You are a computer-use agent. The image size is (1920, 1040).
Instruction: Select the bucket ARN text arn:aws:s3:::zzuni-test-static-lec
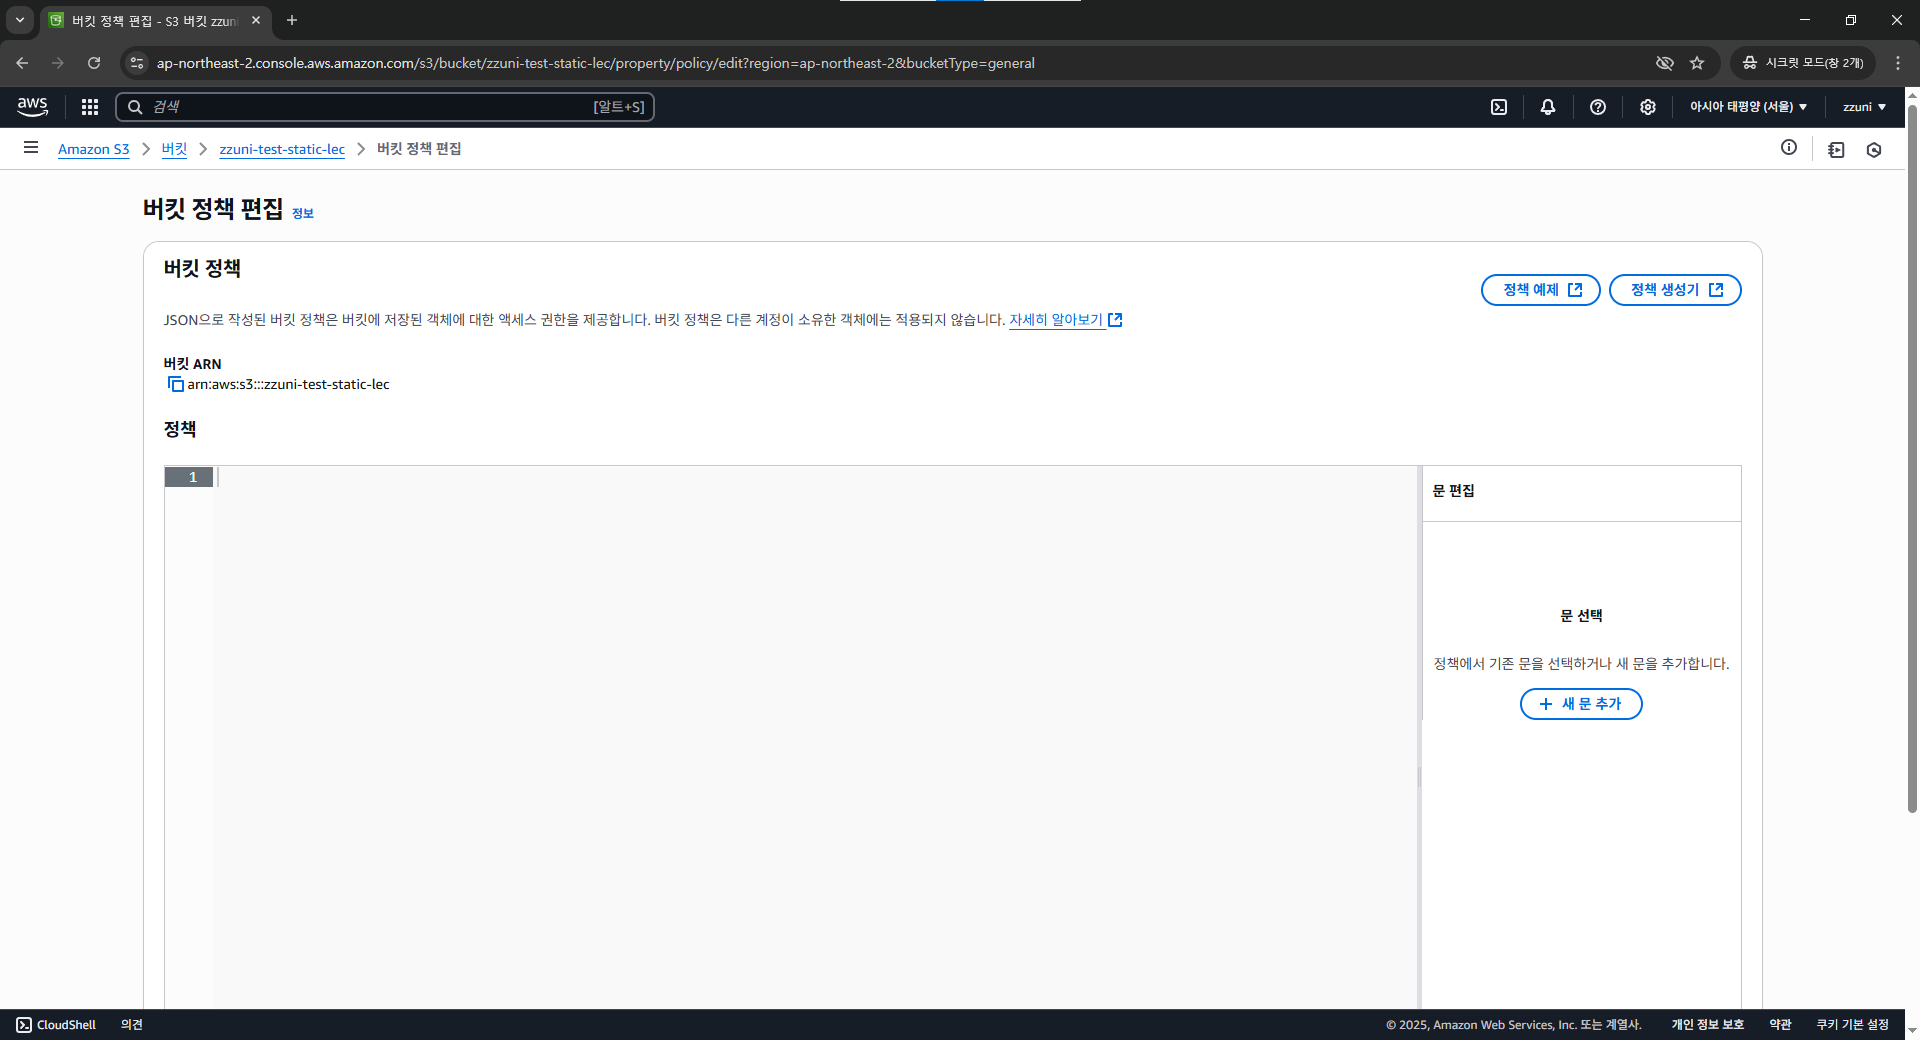(288, 384)
